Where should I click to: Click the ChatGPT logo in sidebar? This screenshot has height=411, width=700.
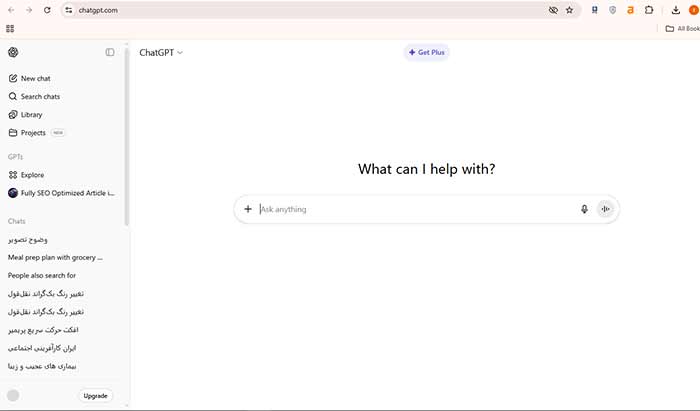13,52
